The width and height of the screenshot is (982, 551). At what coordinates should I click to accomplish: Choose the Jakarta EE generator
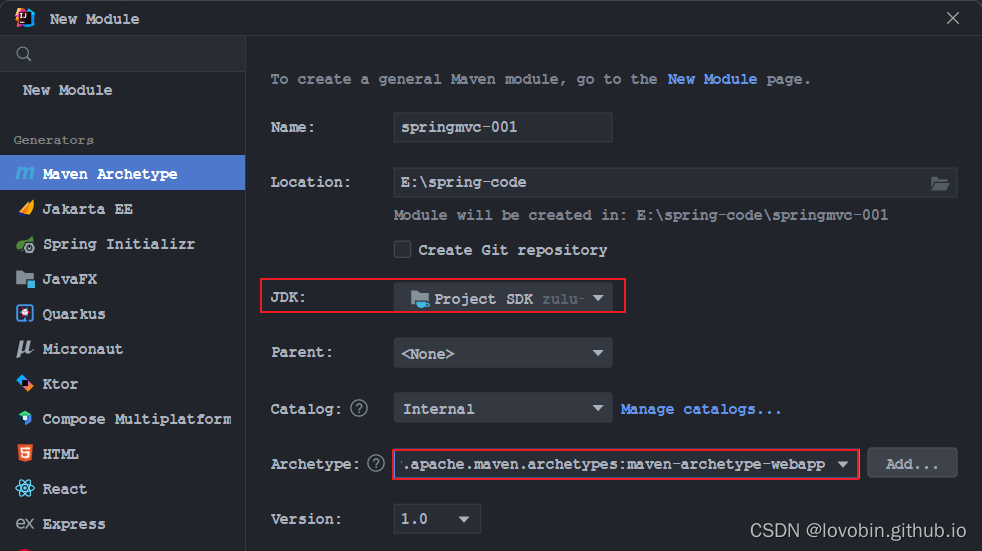tap(122, 209)
